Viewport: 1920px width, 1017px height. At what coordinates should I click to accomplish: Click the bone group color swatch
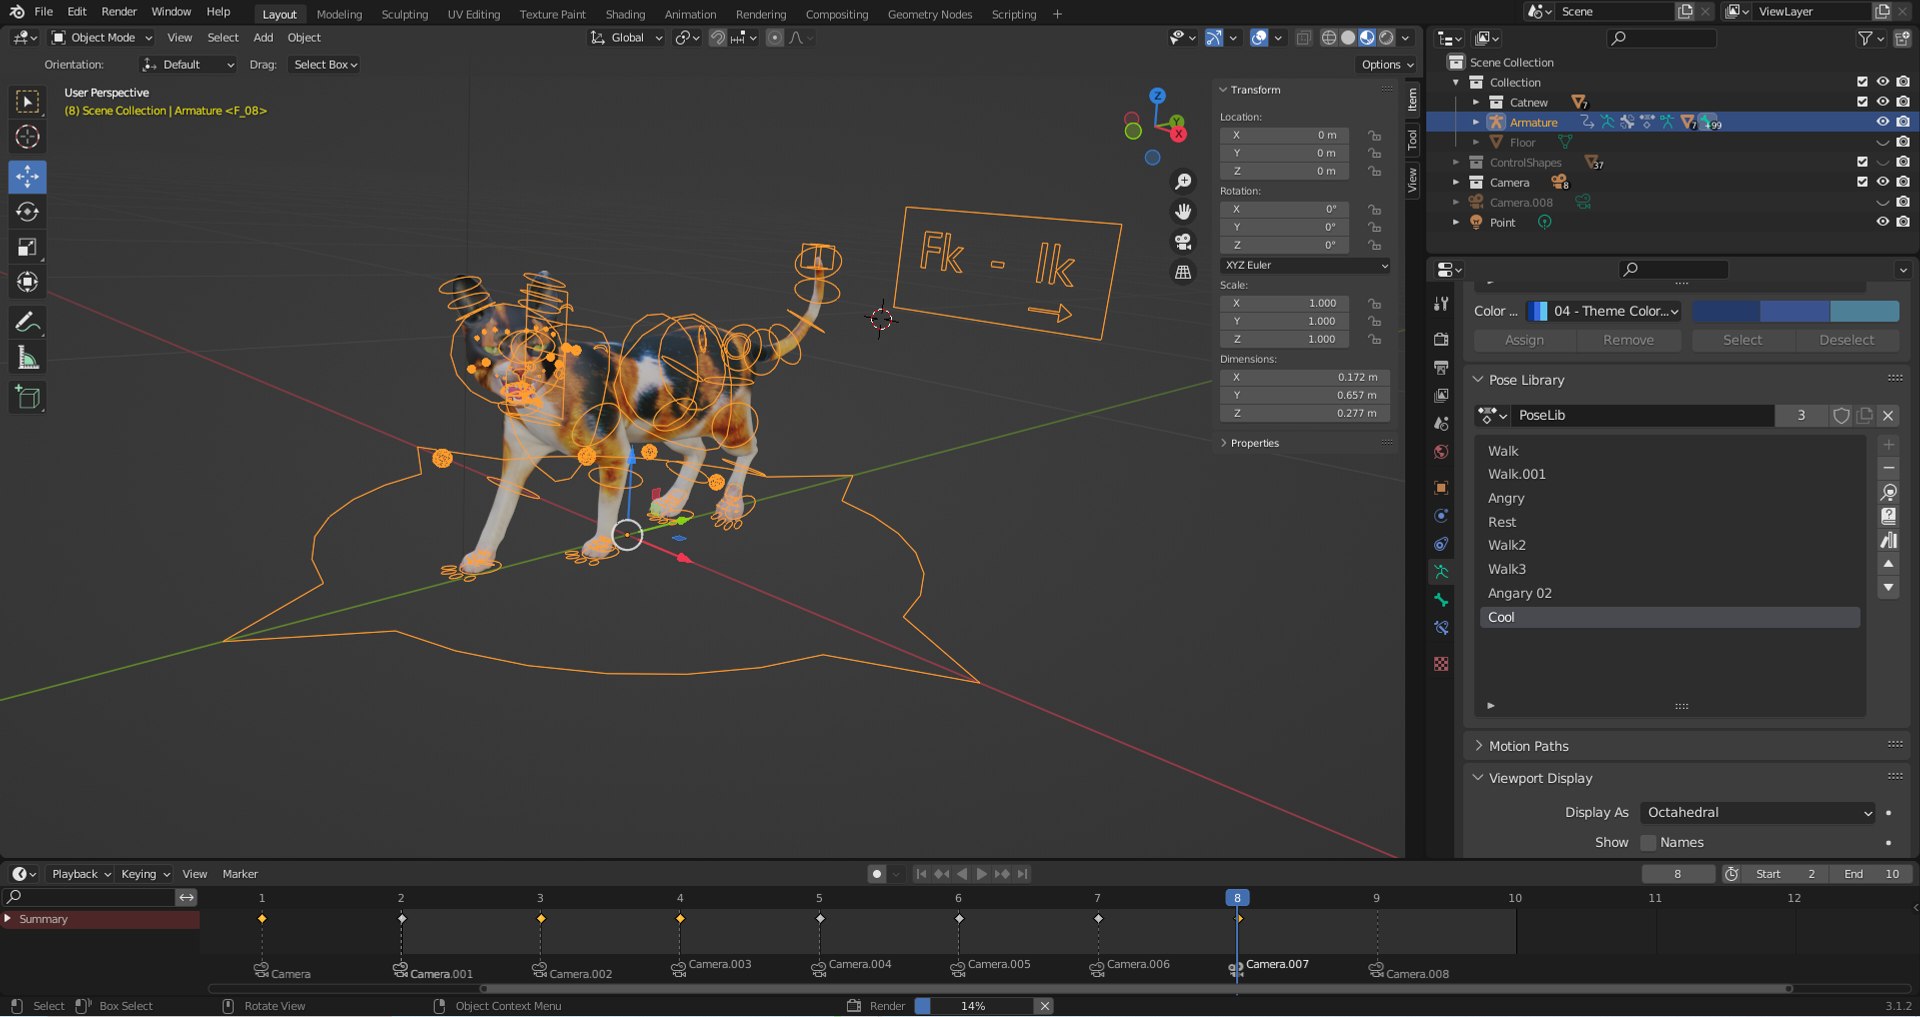pyautogui.click(x=1795, y=311)
